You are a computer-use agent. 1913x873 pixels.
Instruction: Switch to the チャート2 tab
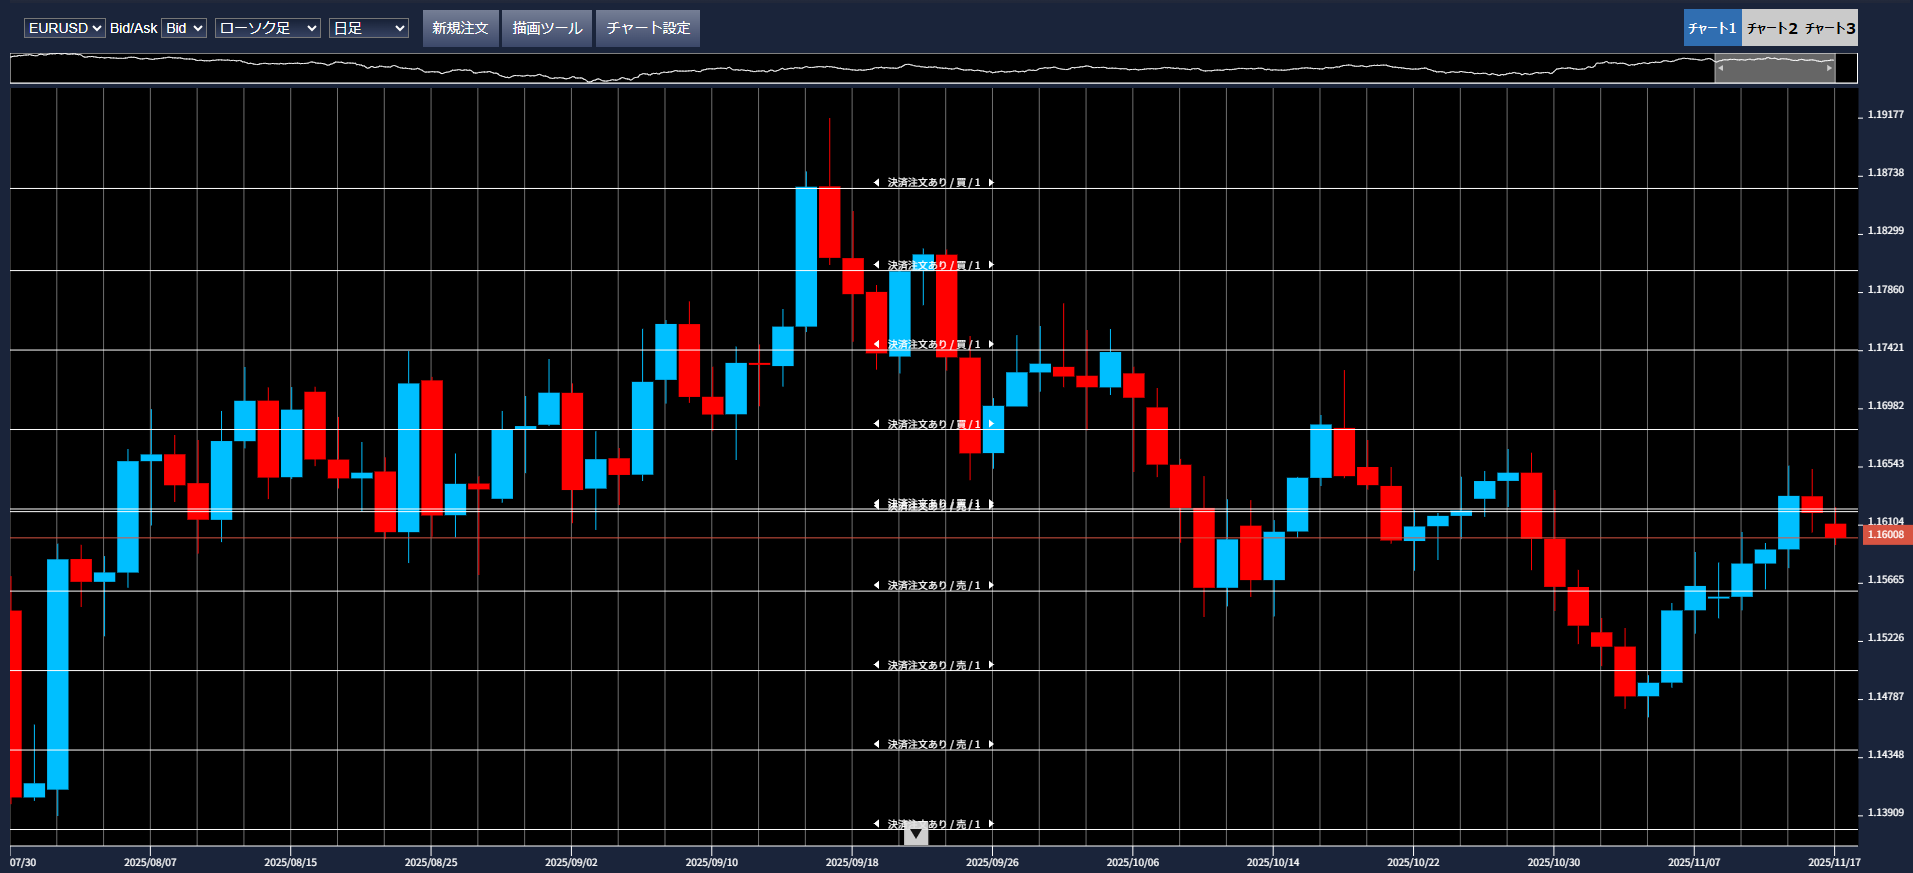point(1771,28)
